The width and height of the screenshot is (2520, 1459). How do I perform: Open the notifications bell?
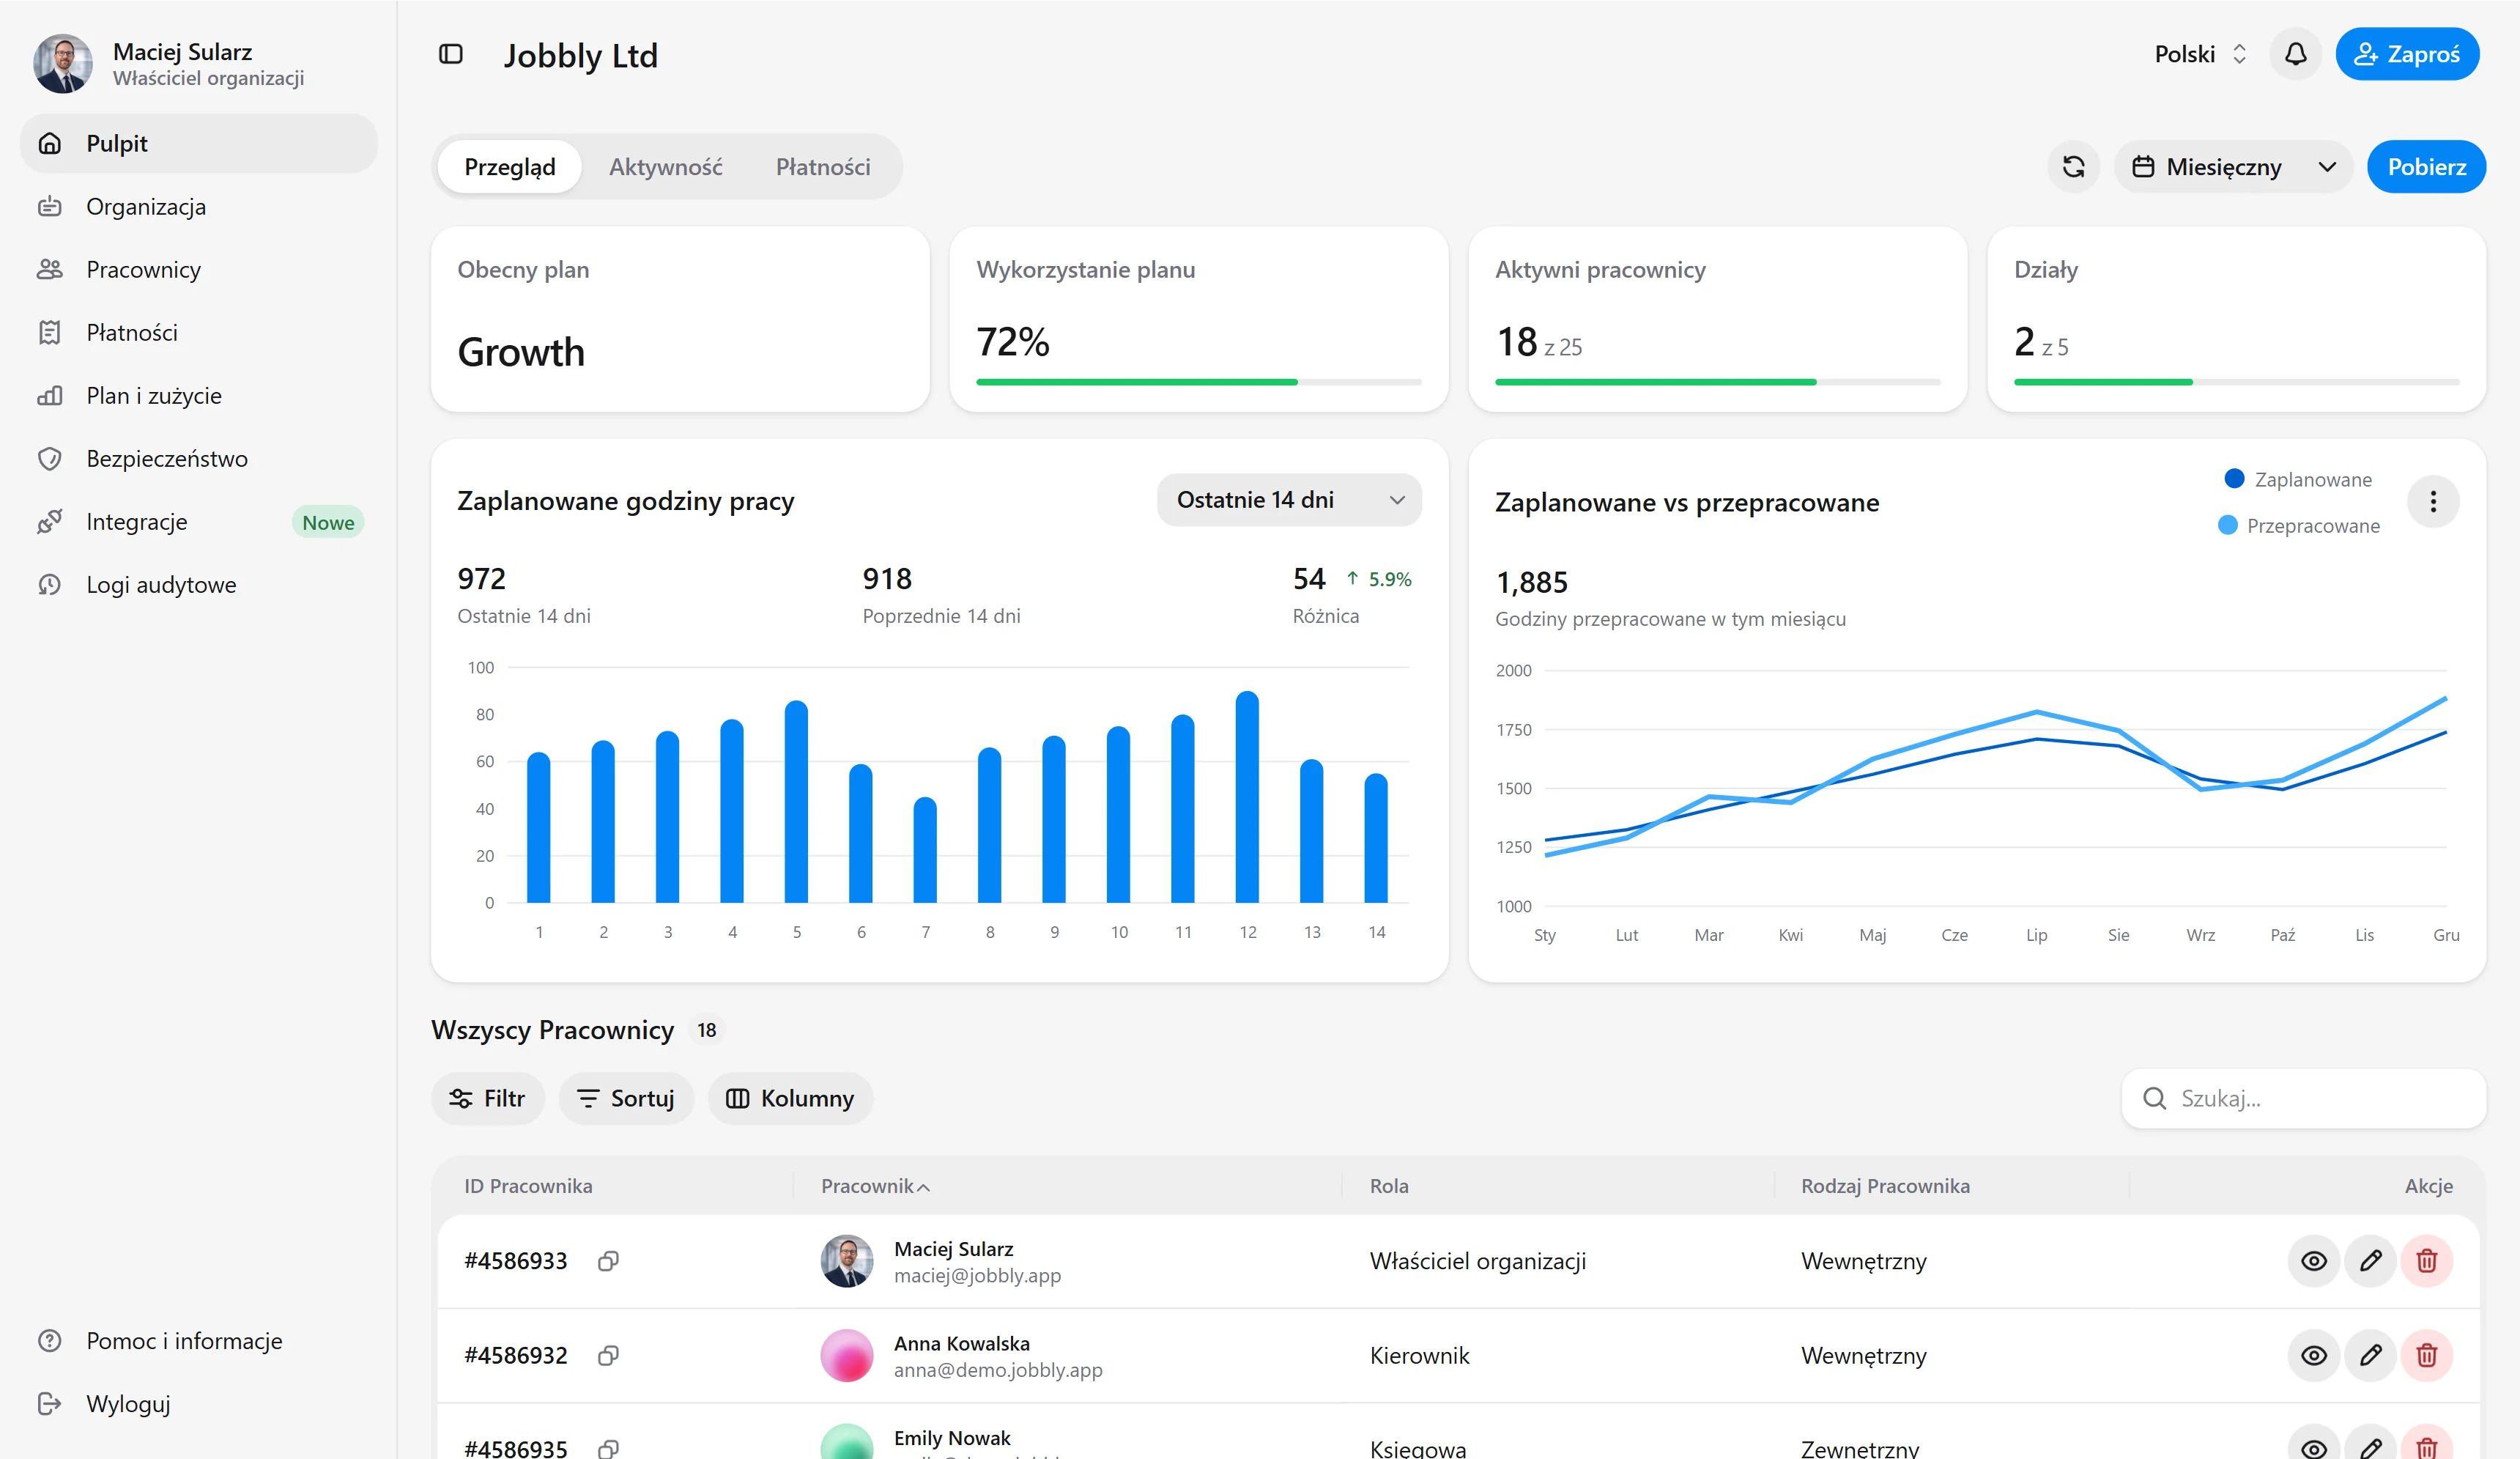click(x=2296, y=54)
